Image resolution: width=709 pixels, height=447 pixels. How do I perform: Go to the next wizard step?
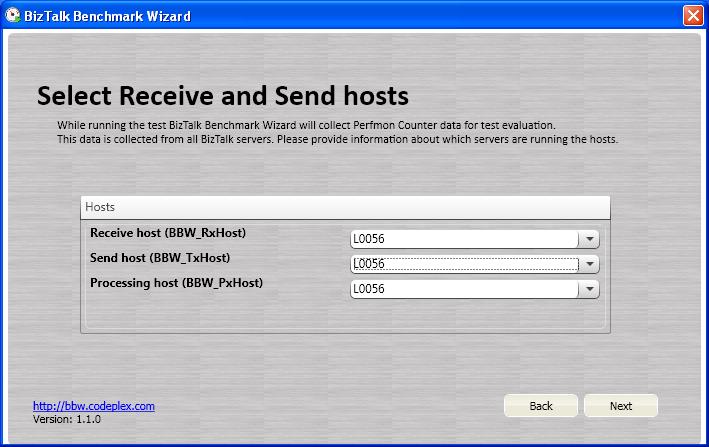point(621,406)
